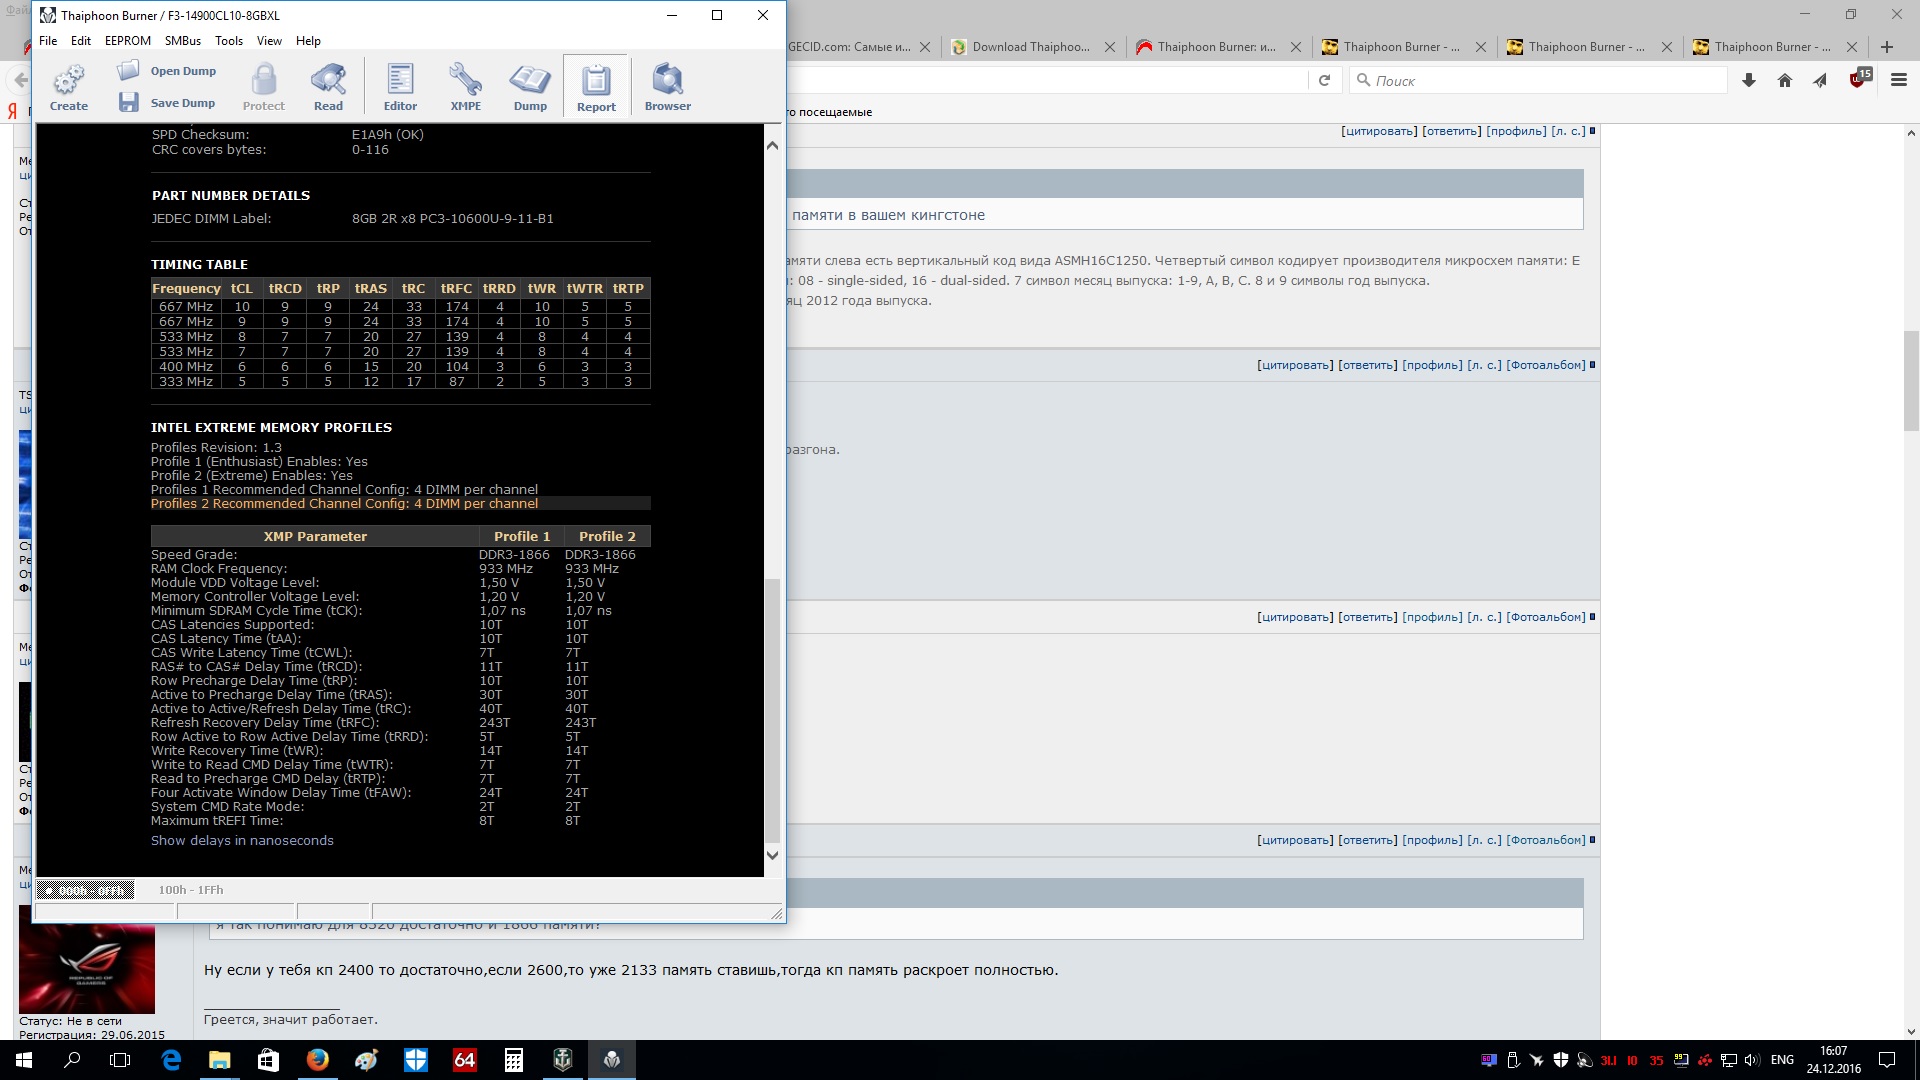Click Show delays in nanoseconds link
This screenshot has width=1920, height=1080.
pos(242,841)
